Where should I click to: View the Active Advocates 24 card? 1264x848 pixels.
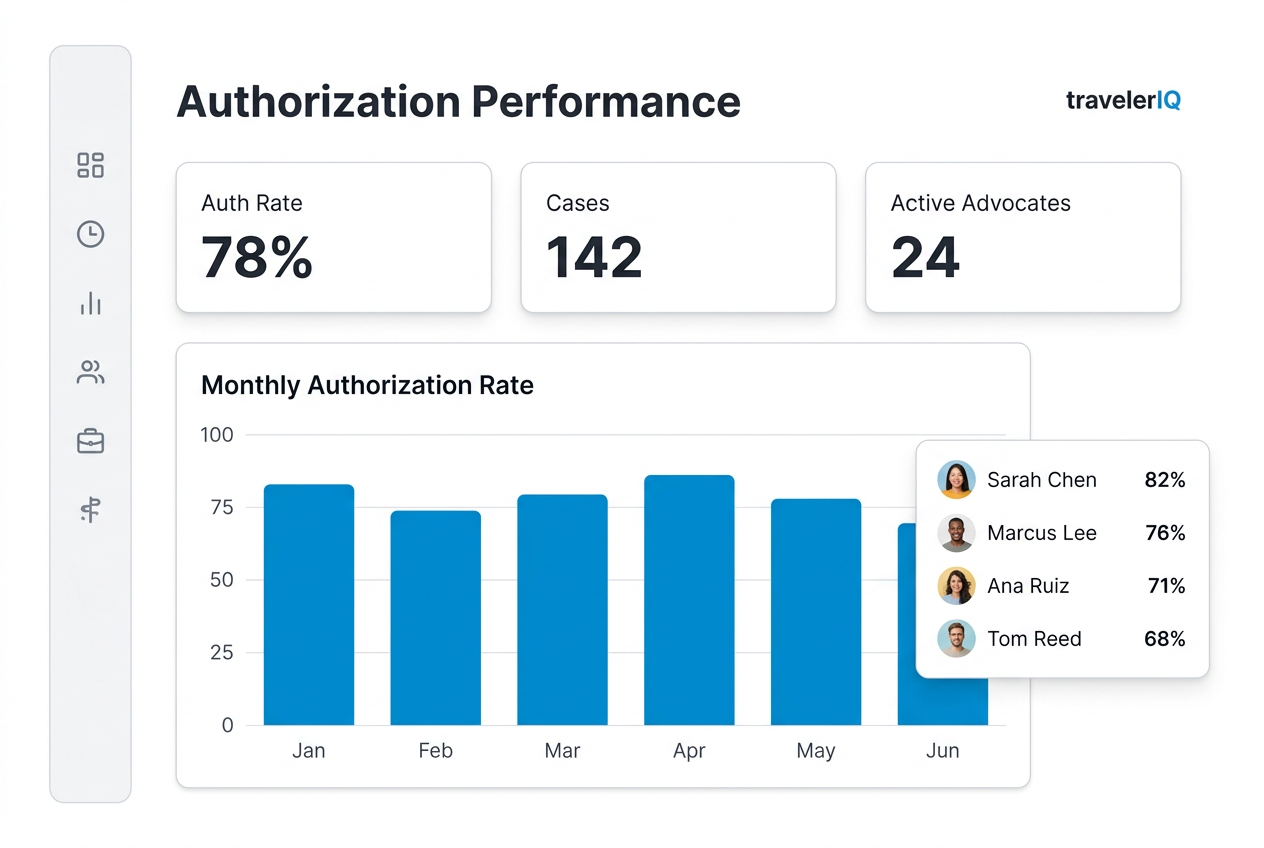click(x=1023, y=237)
